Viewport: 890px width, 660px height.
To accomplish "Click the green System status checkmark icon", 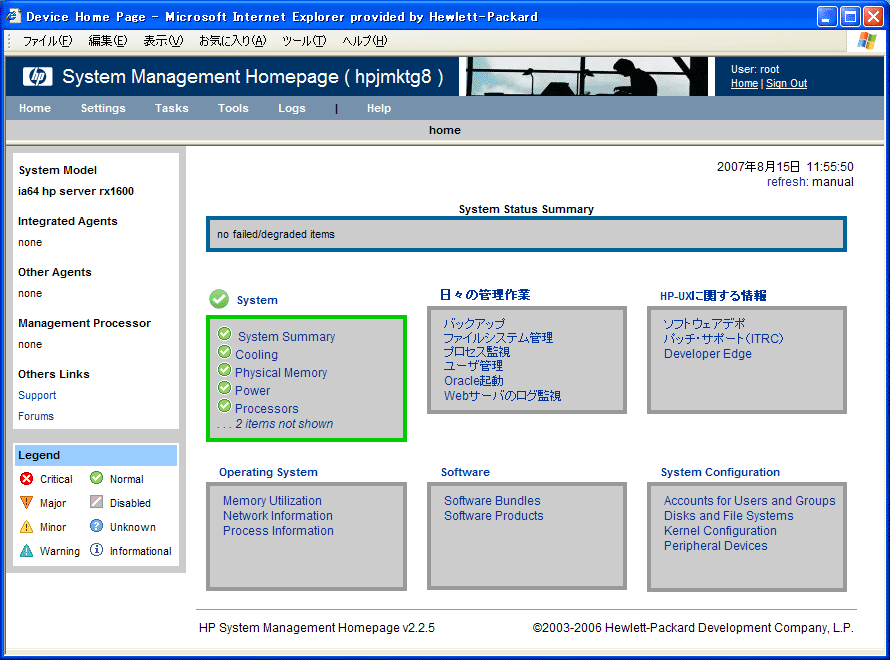I will [x=219, y=299].
